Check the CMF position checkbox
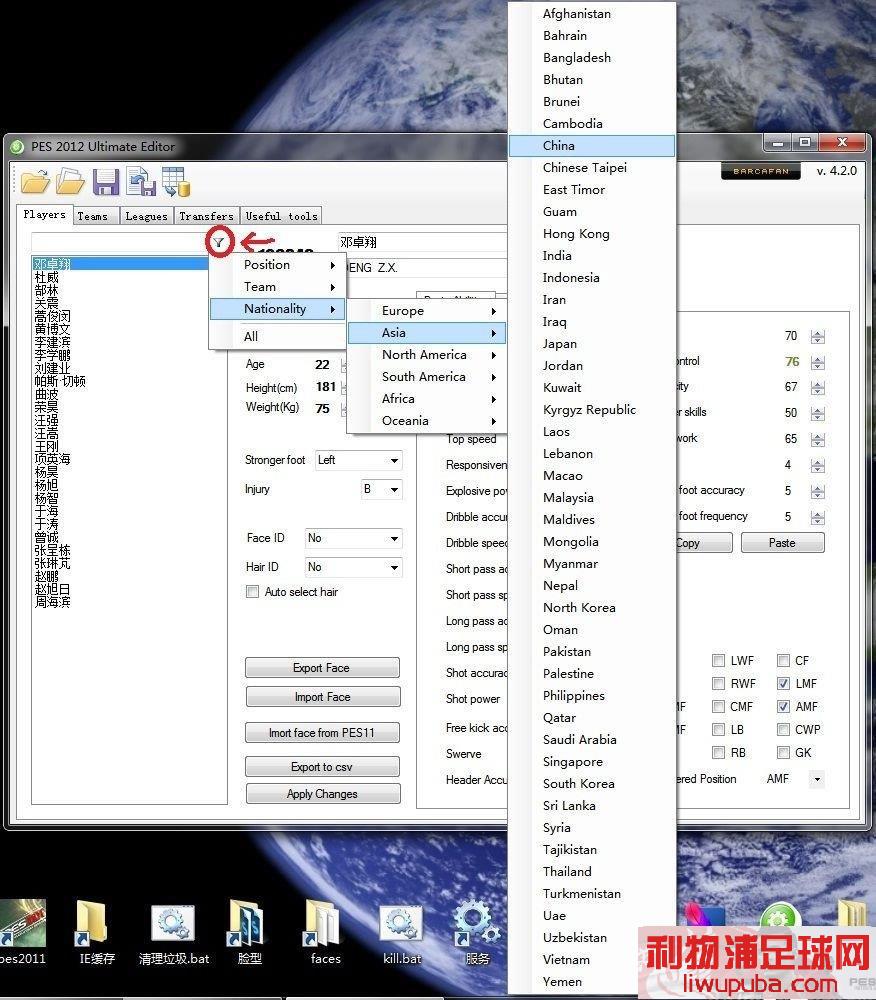 click(719, 707)
